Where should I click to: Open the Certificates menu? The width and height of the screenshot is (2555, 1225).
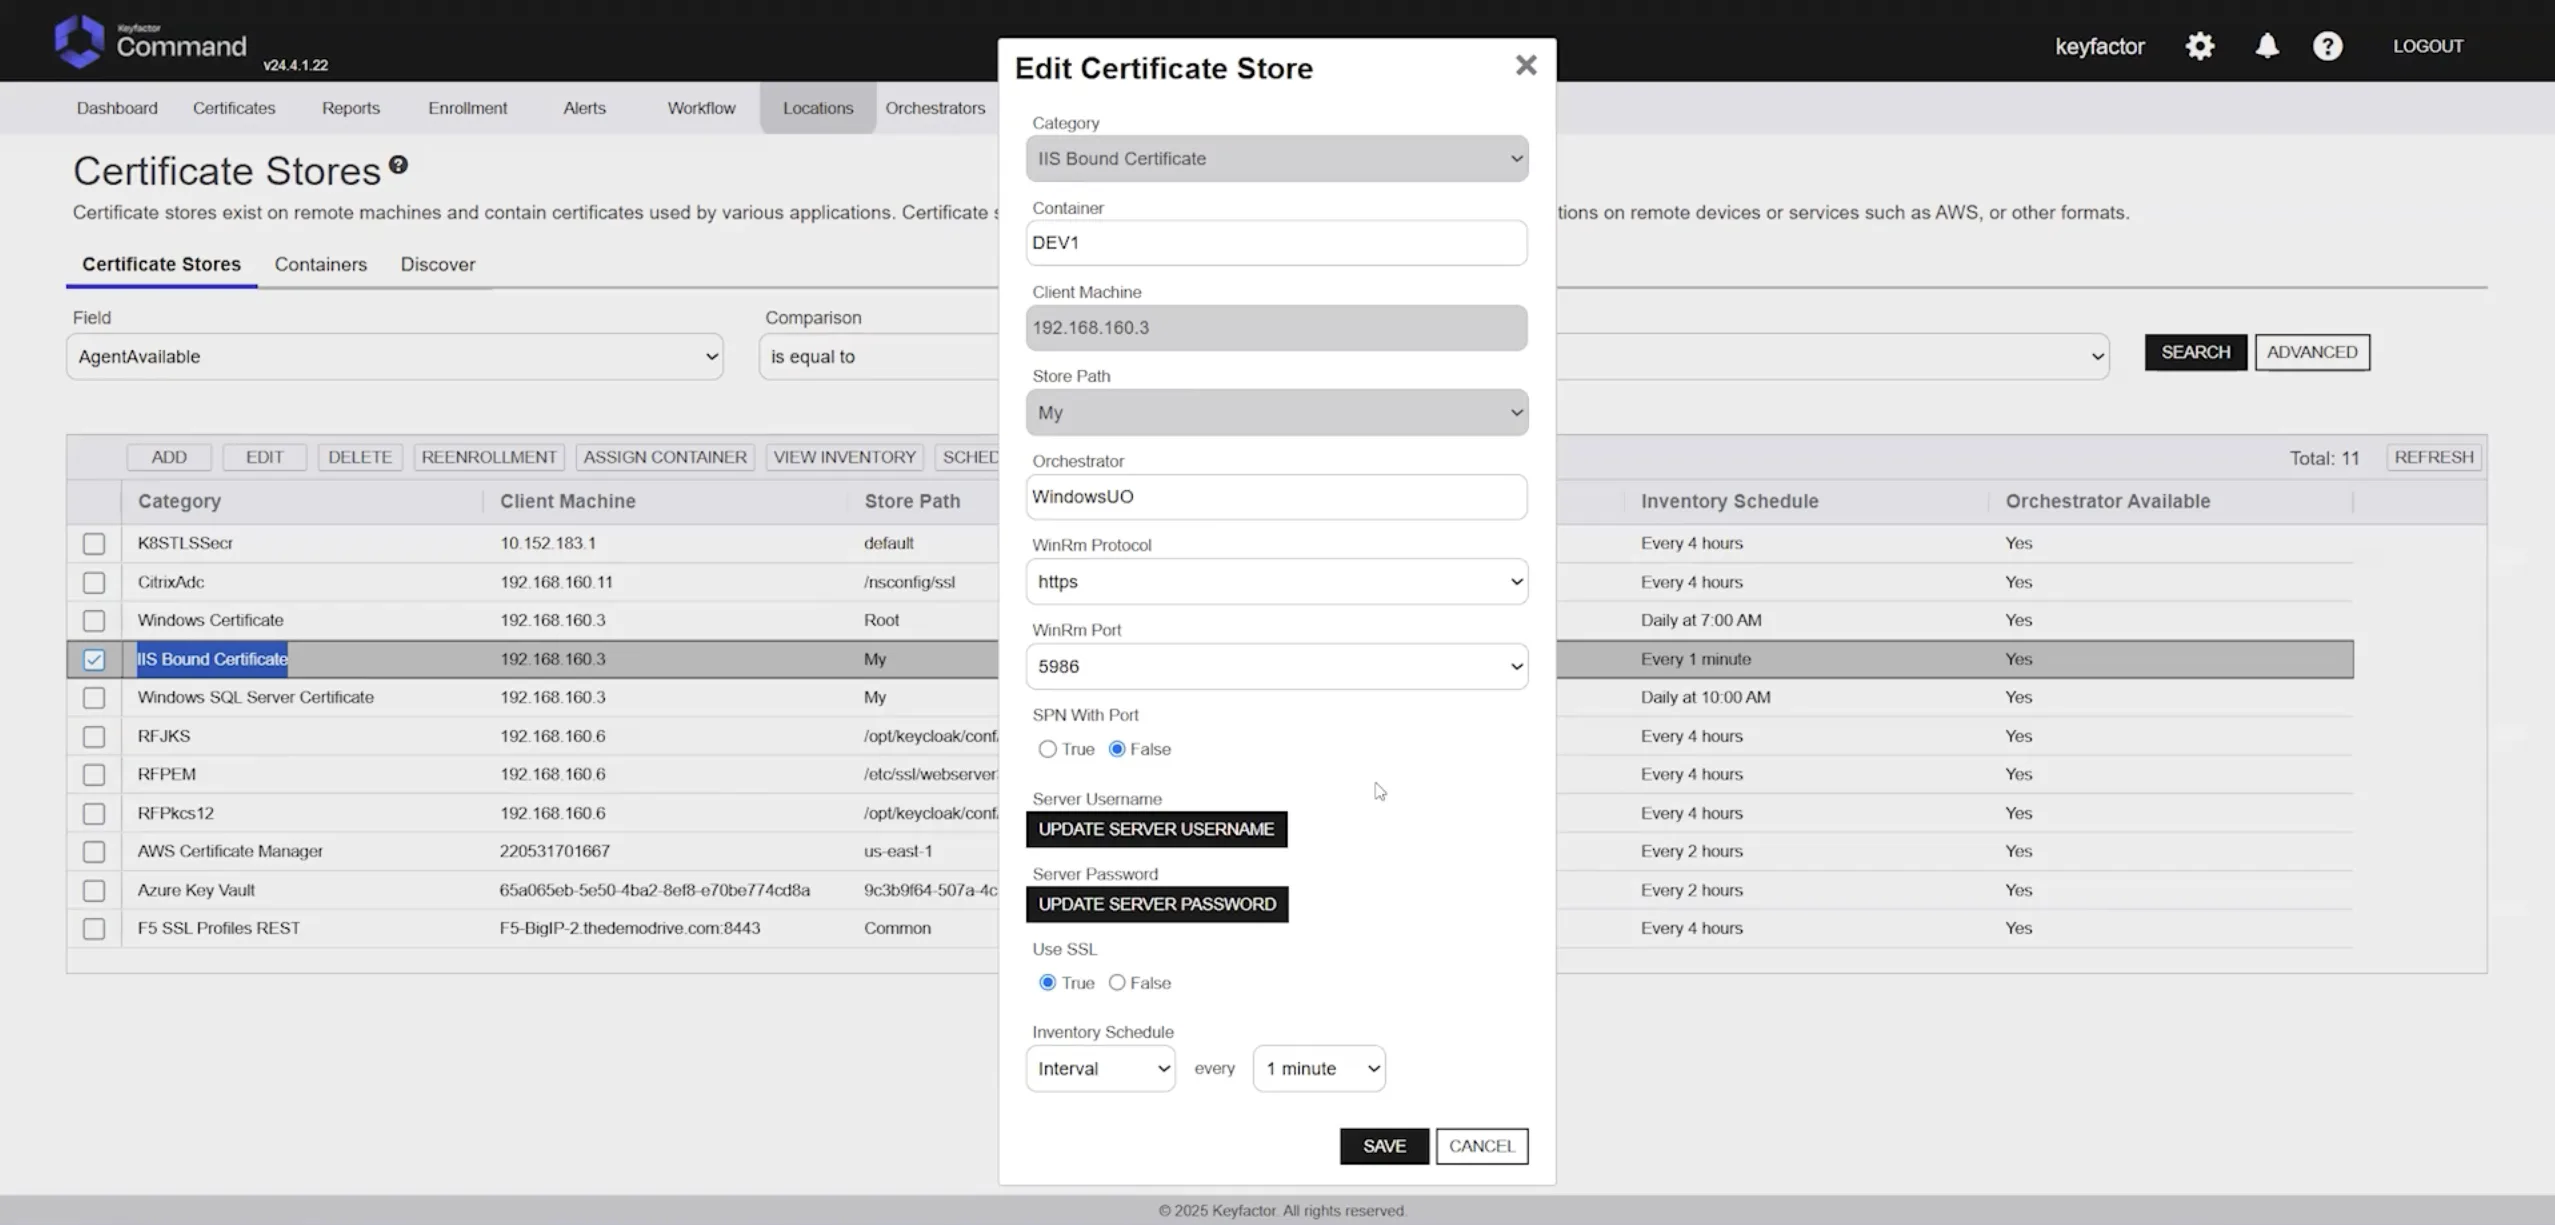234,108
